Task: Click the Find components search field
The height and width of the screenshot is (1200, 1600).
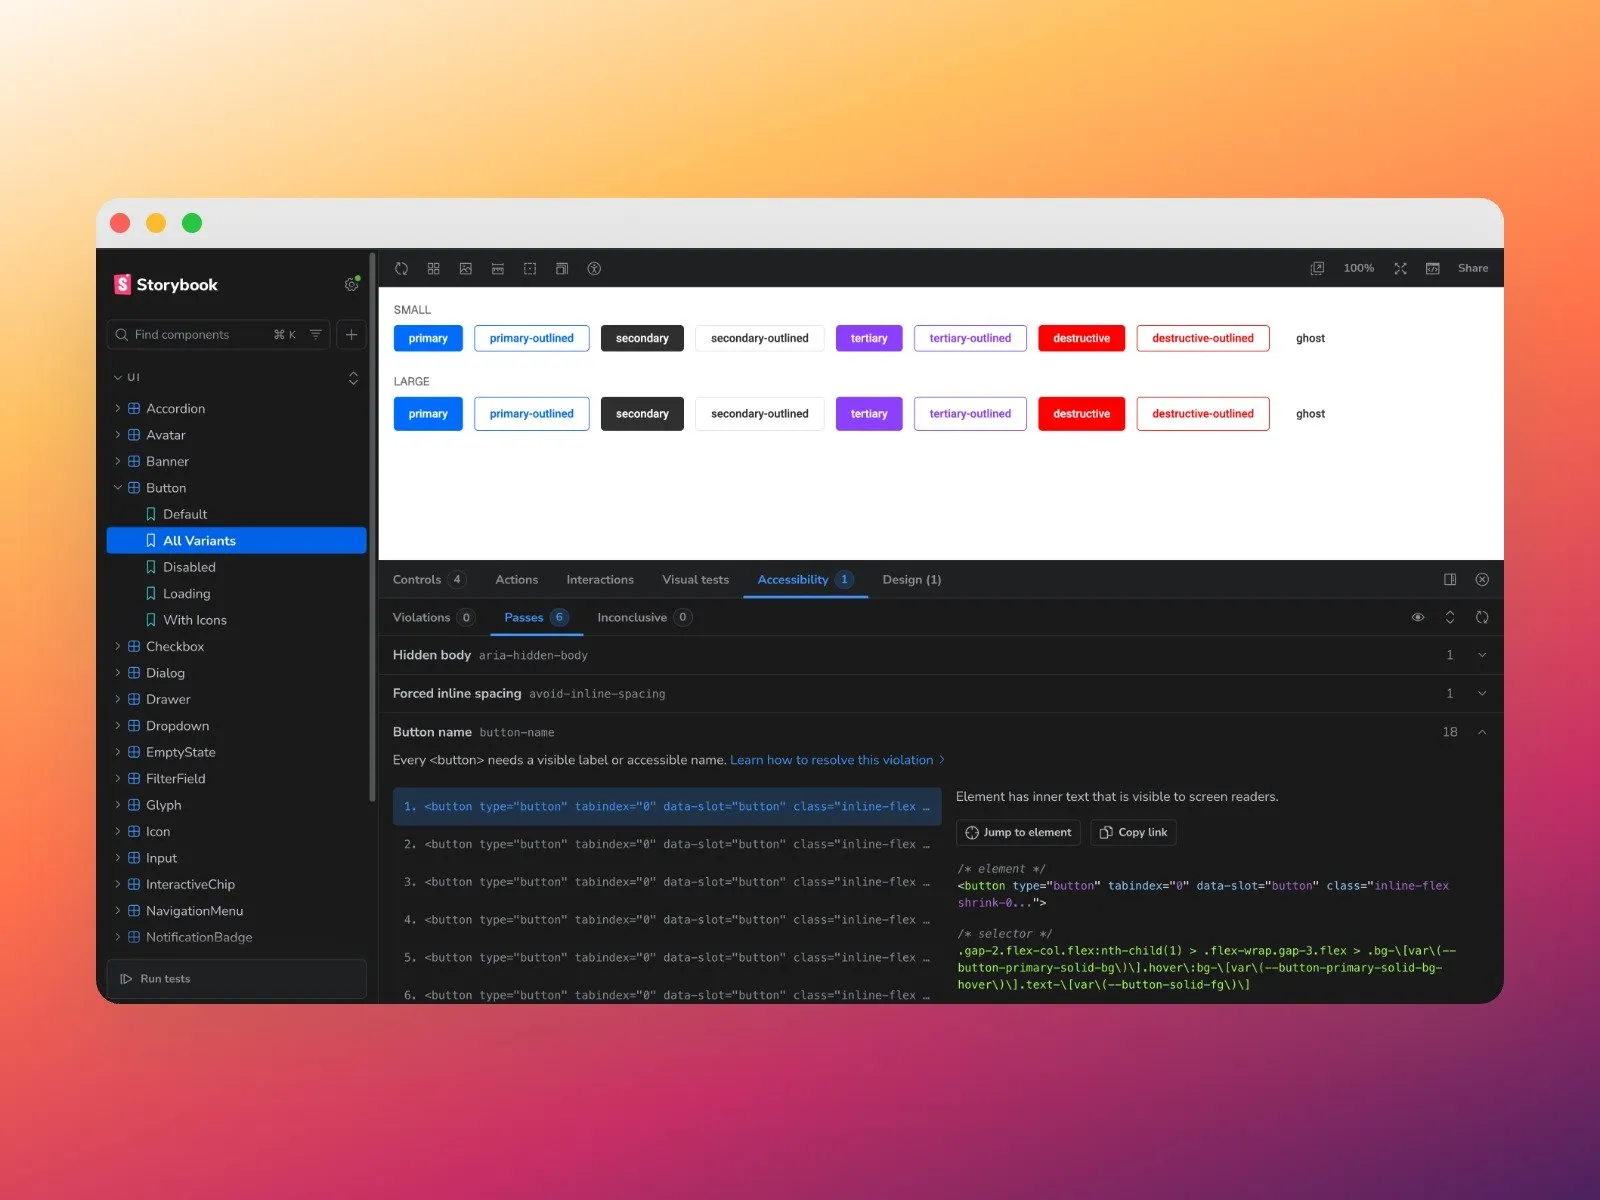Action: [x=218, y=334]
